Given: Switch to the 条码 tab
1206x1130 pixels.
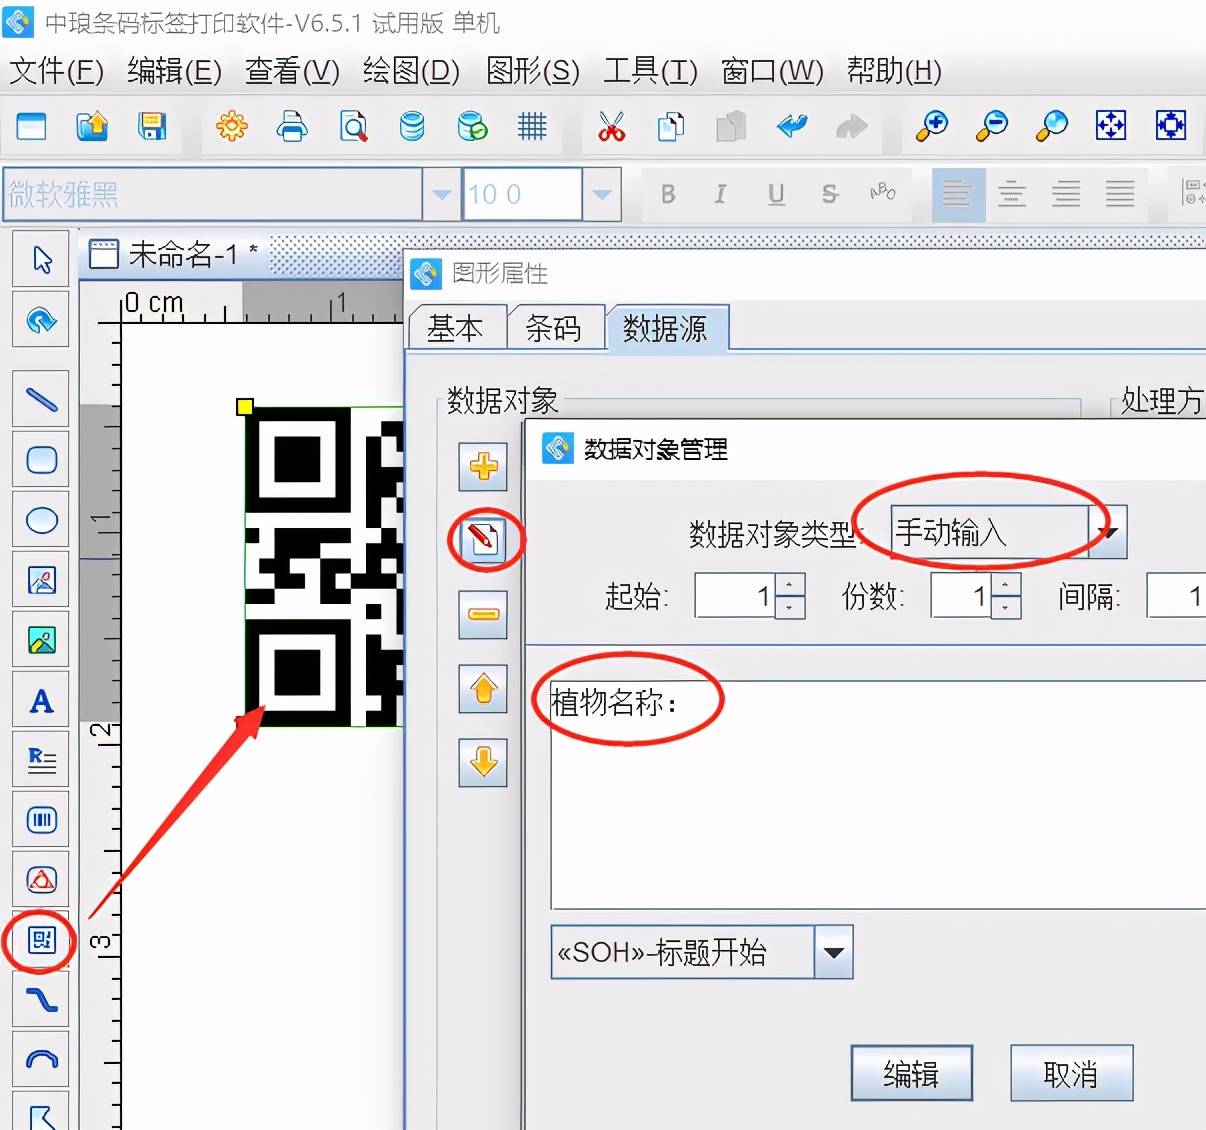Looking at the screenshot, I should pyautogui.click(x=553, y=328).
